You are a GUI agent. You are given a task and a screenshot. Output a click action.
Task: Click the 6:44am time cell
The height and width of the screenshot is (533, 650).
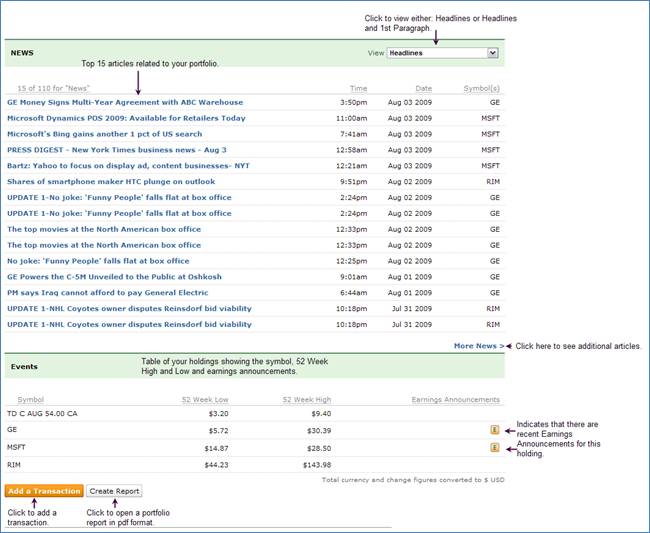[354, 293]
